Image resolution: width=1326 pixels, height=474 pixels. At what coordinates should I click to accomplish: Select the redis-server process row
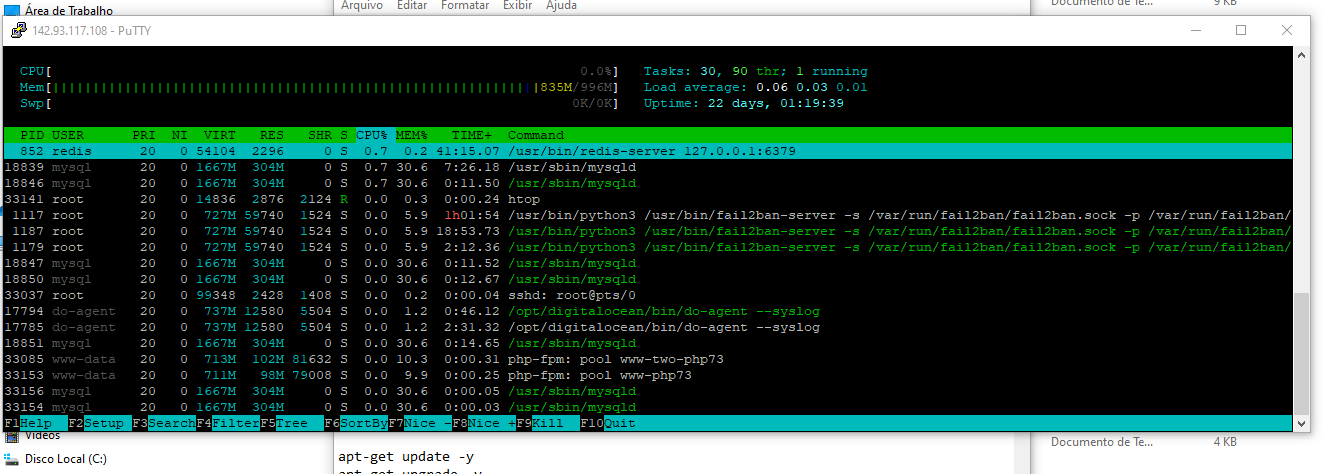point(648,151)
